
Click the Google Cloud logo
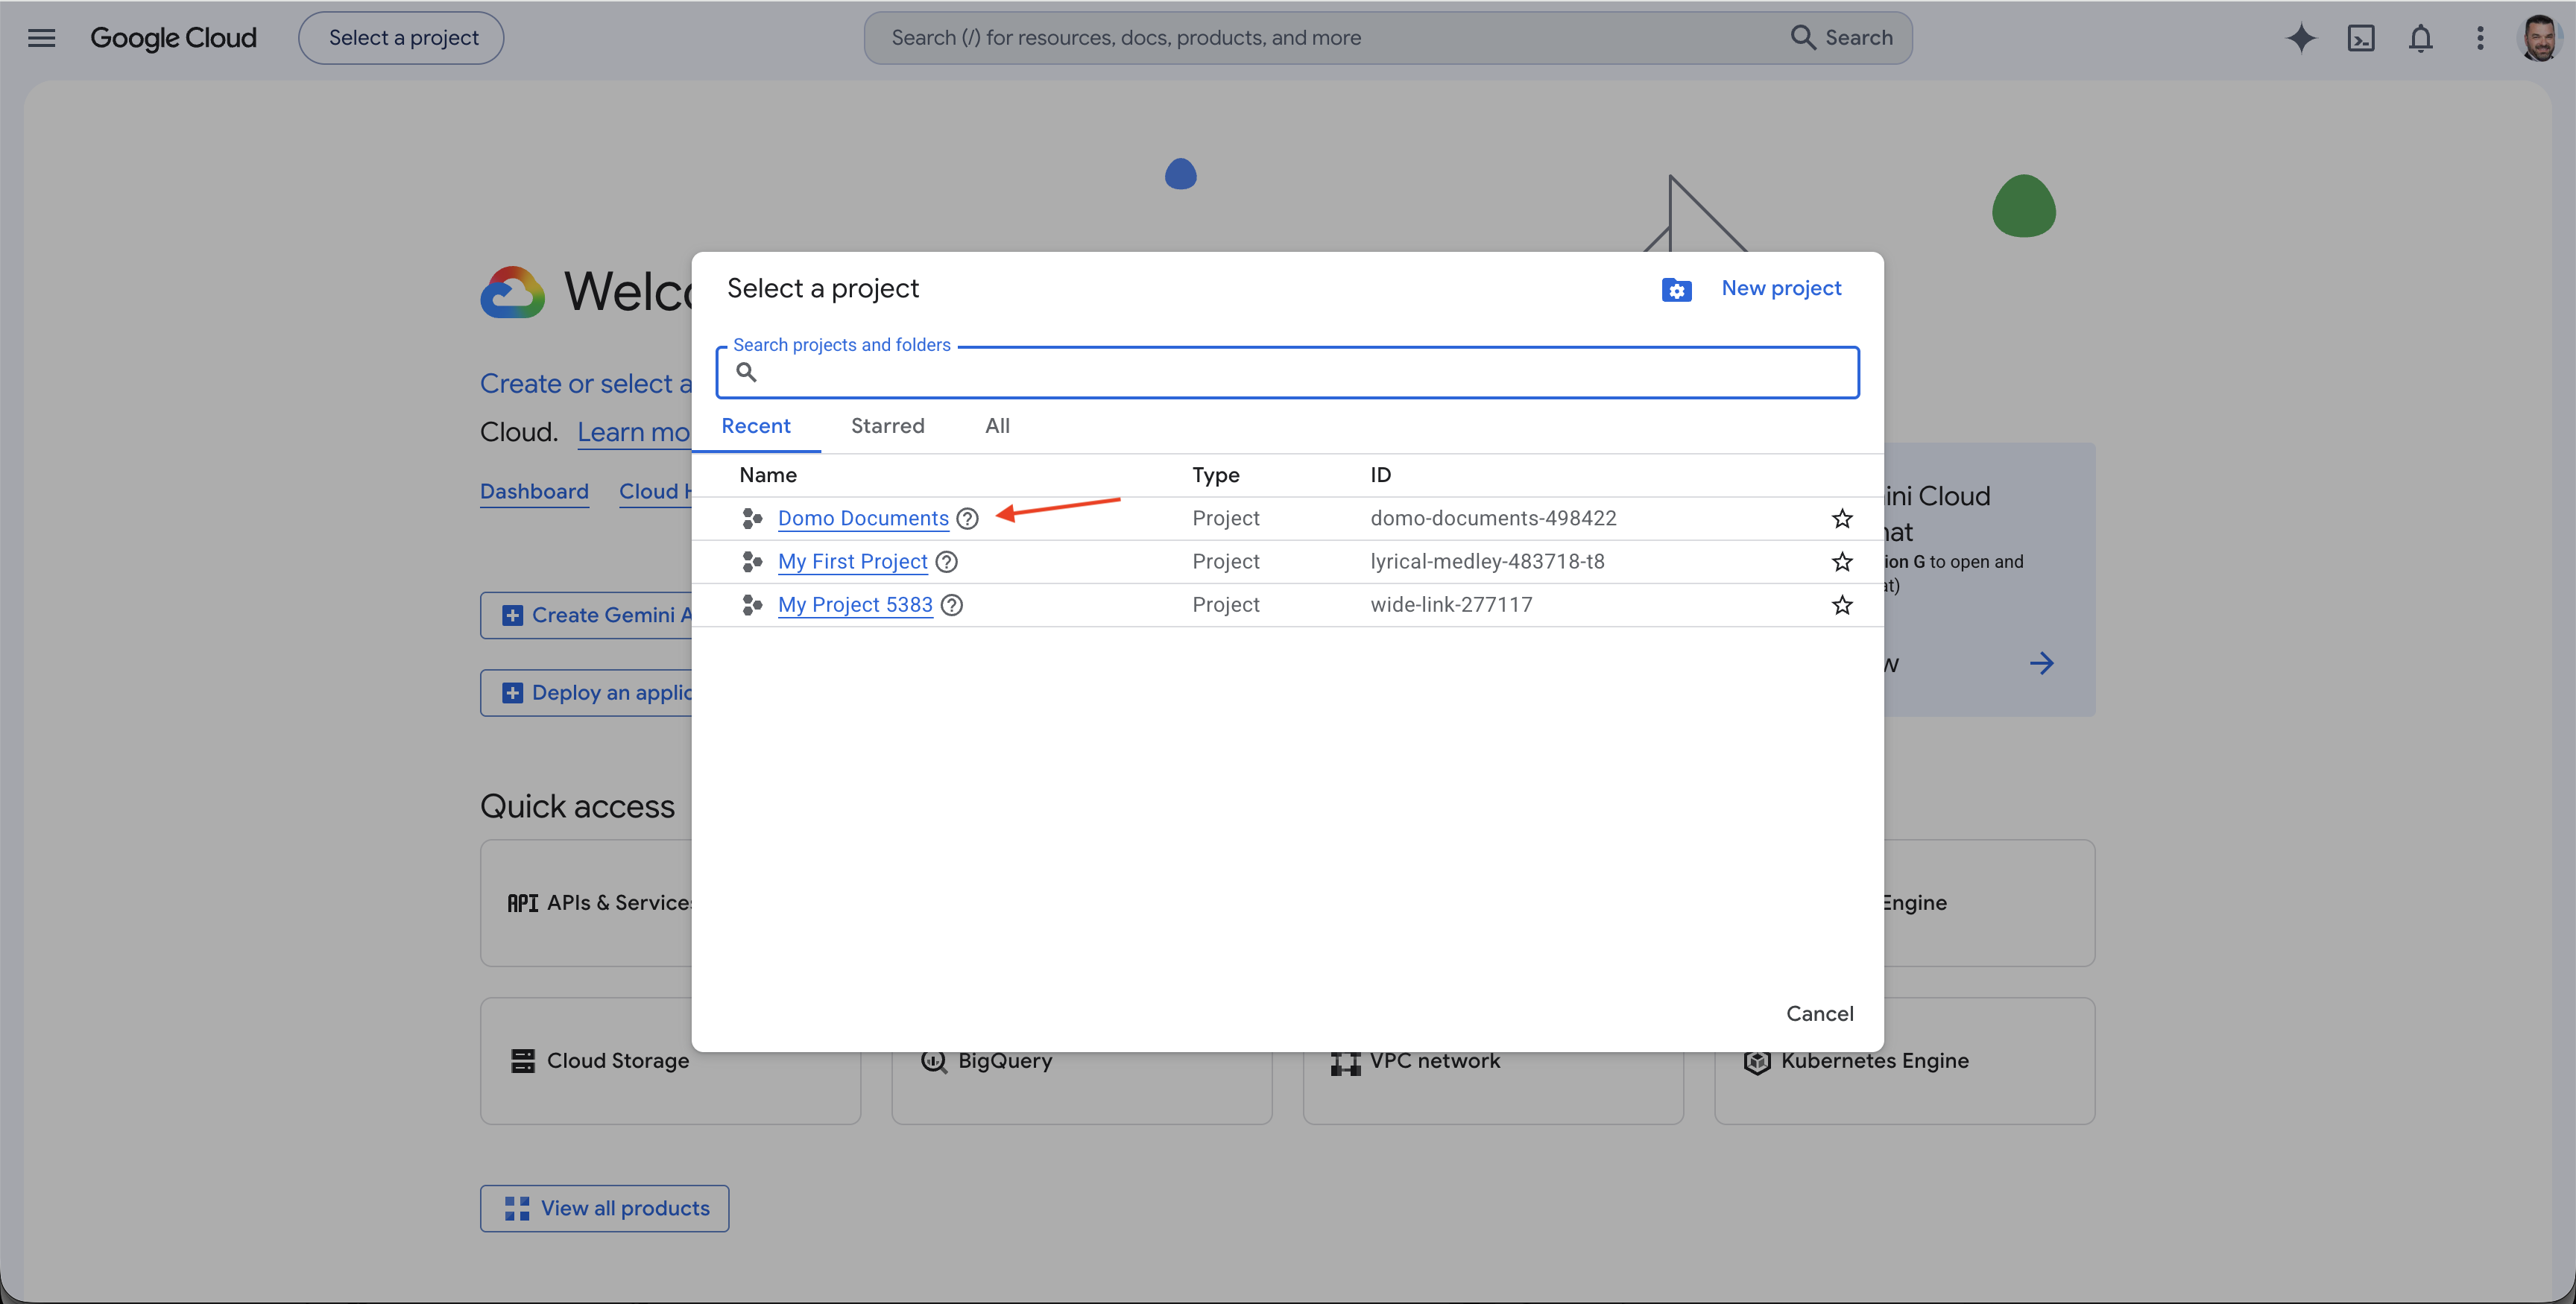coord(173,38)
